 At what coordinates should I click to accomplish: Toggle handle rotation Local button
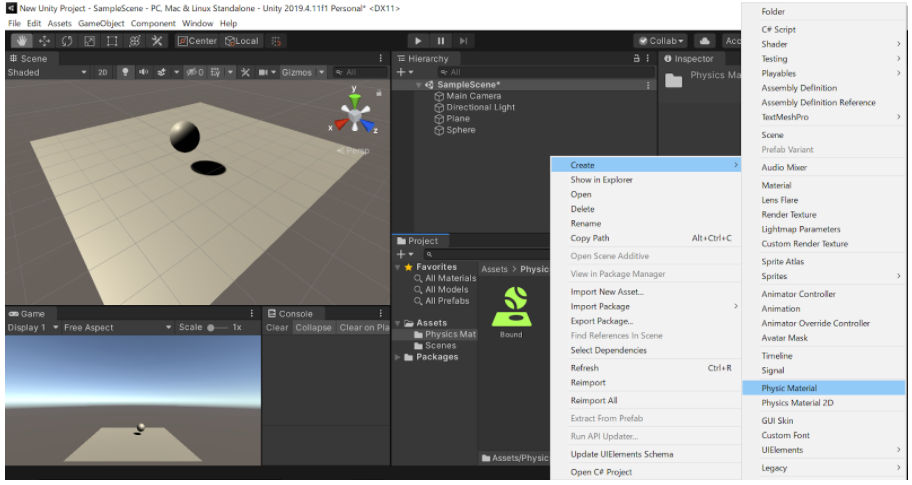click(242, 41)
